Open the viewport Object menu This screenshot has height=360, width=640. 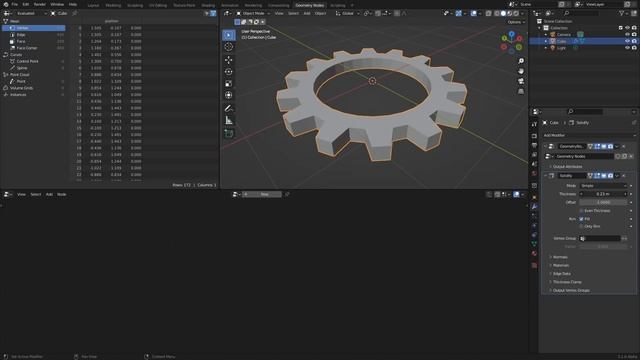[x=320, y=13]
